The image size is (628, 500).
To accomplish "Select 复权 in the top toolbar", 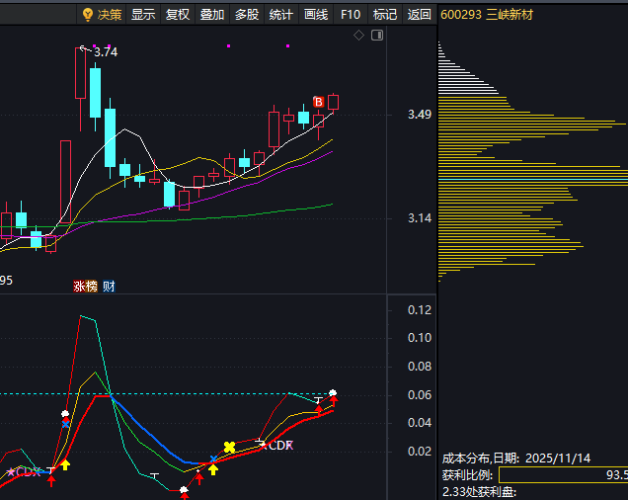I will click(x=177, y=14).
